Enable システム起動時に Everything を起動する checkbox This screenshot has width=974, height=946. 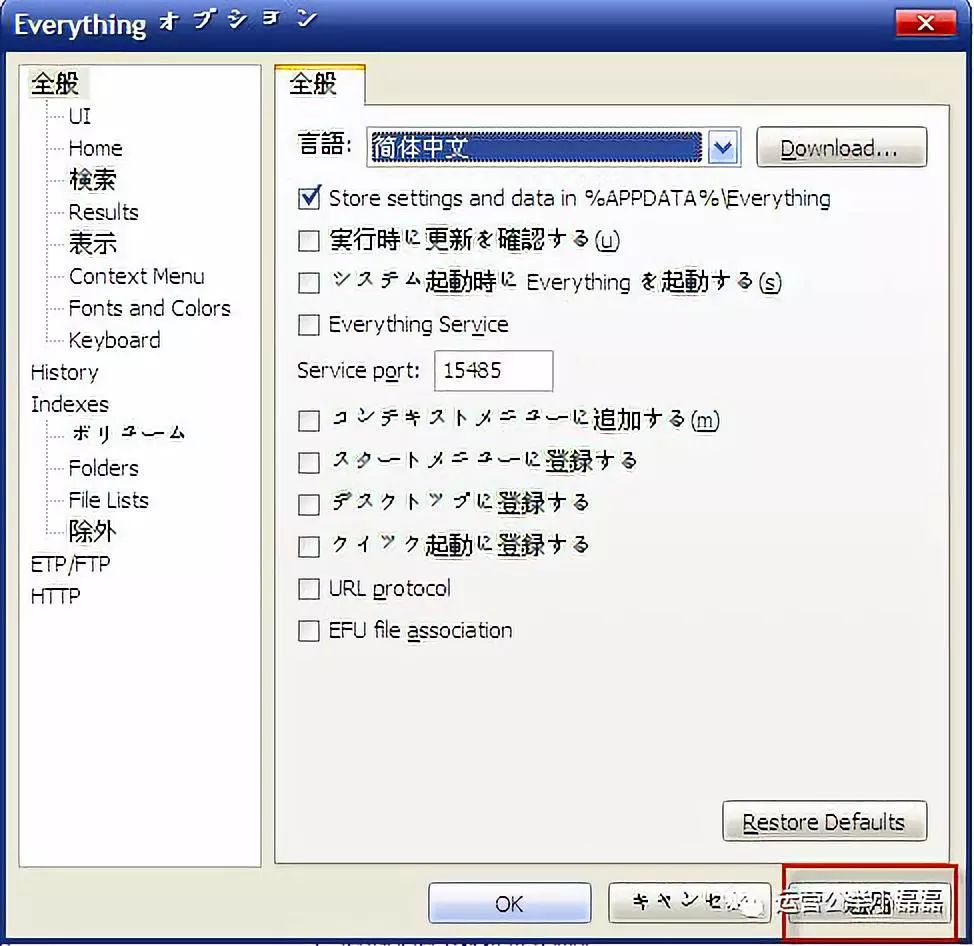(x=309, y=283)
